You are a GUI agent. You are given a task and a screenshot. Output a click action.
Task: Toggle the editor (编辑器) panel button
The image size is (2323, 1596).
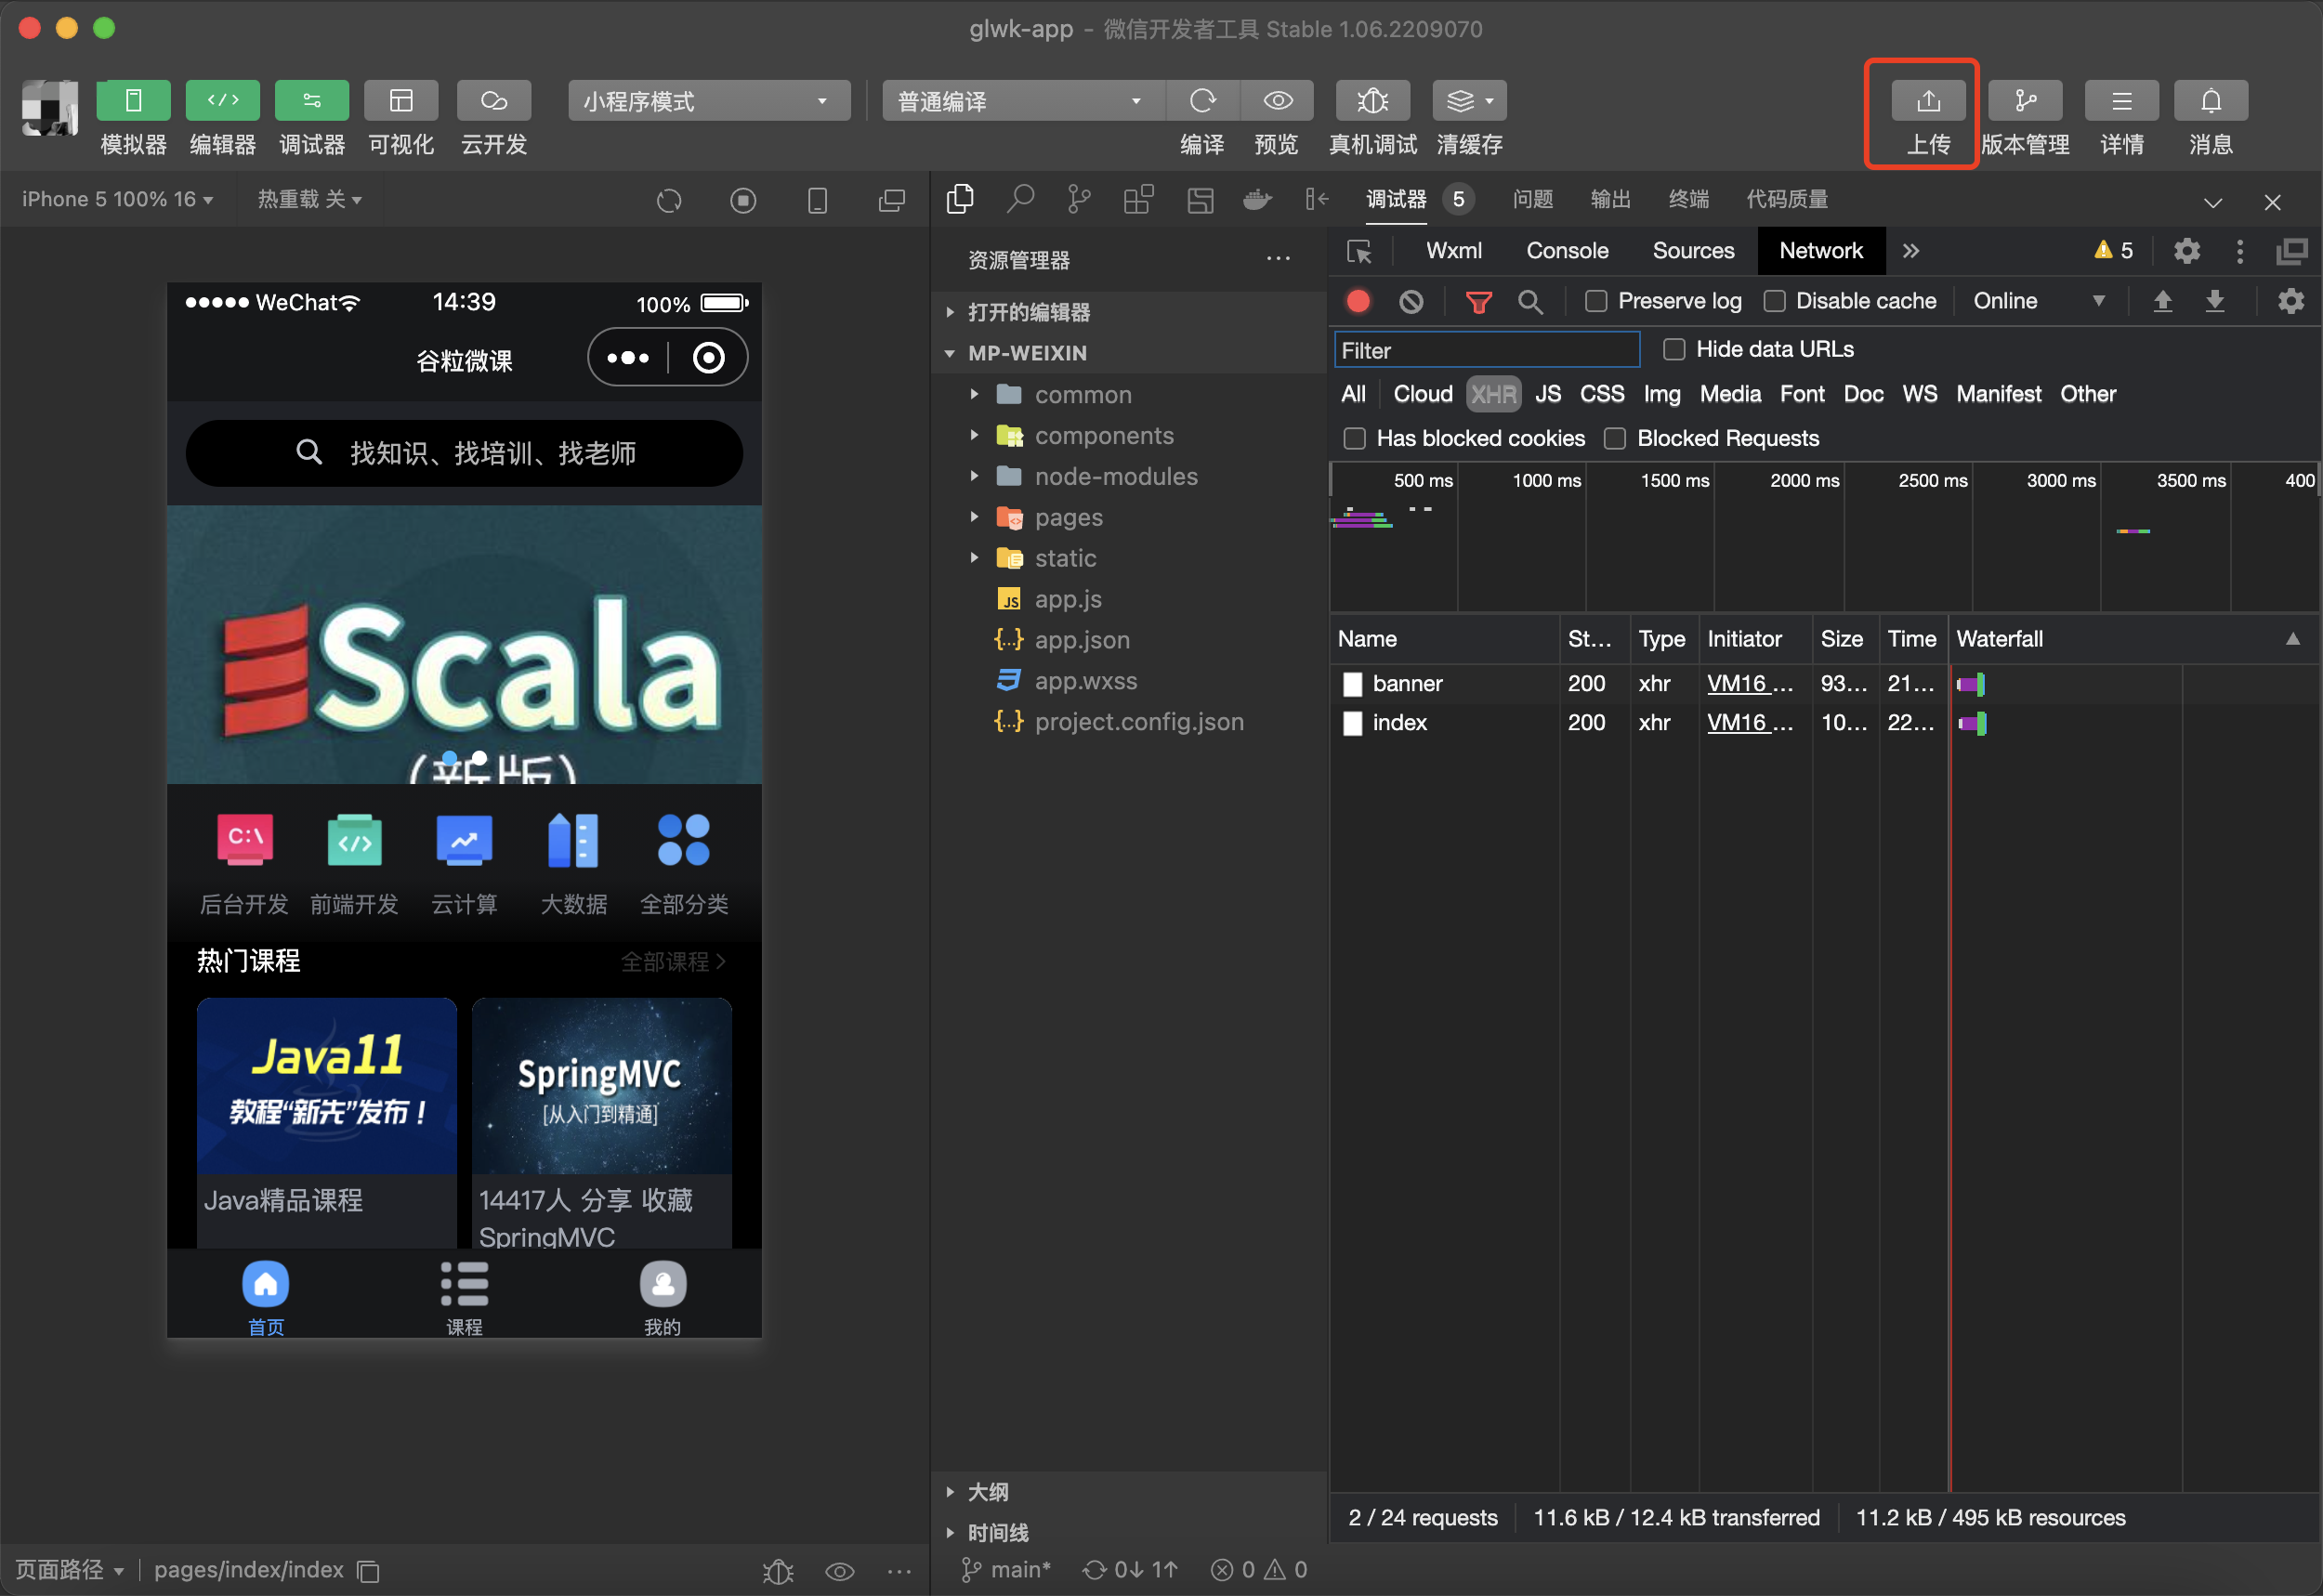[x=222, y=100]
